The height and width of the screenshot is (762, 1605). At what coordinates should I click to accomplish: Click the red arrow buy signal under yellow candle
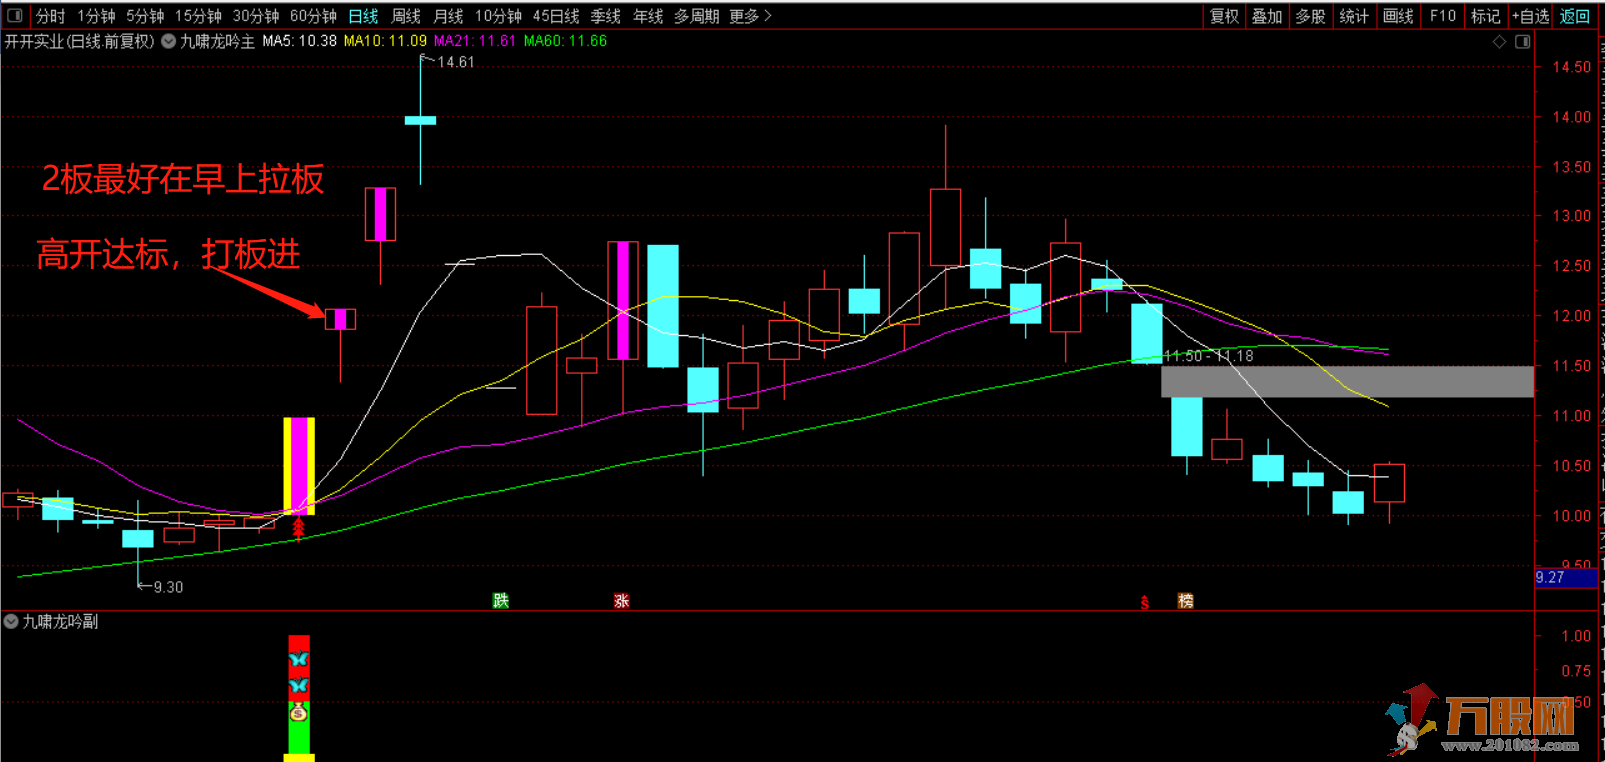(x=298, y=528)
